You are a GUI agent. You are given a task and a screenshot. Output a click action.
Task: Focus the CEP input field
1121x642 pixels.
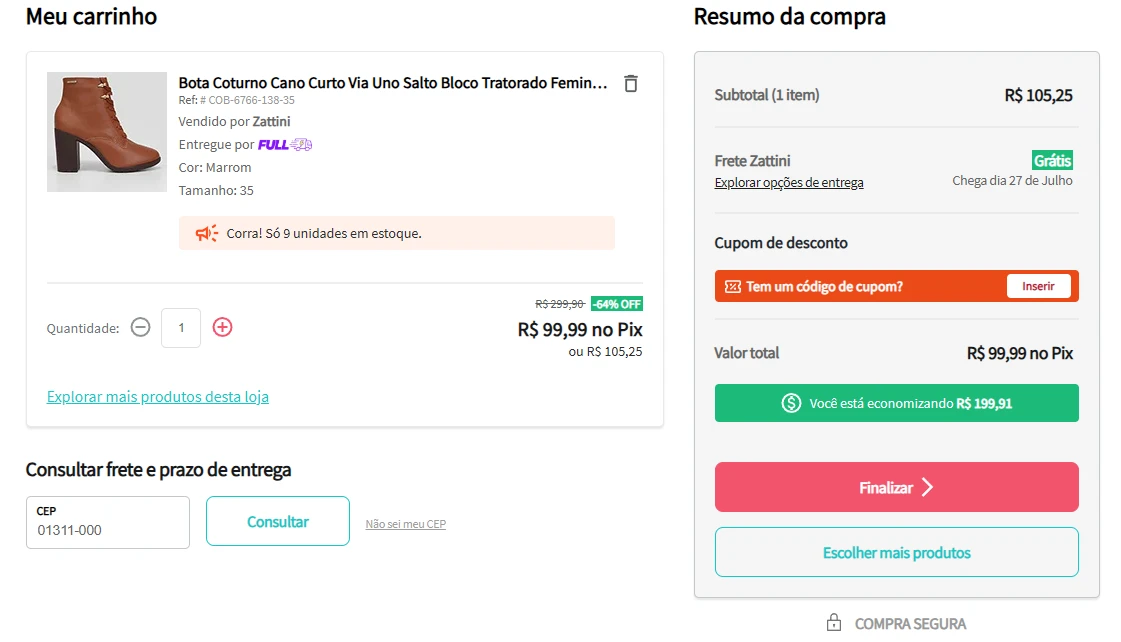[x=108, y=523]
